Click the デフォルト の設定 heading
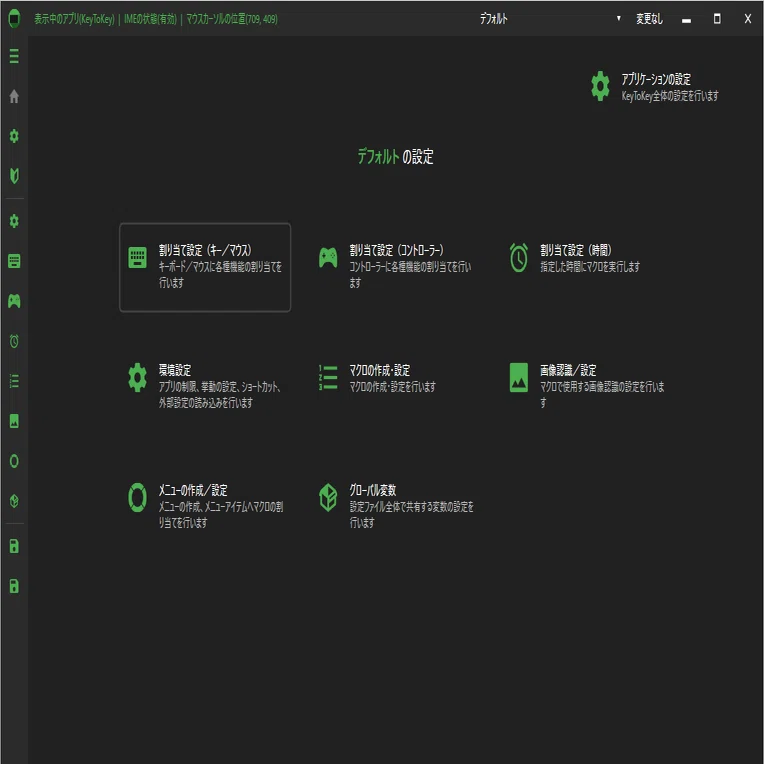The image size is (764, 764). coord(395,156)
